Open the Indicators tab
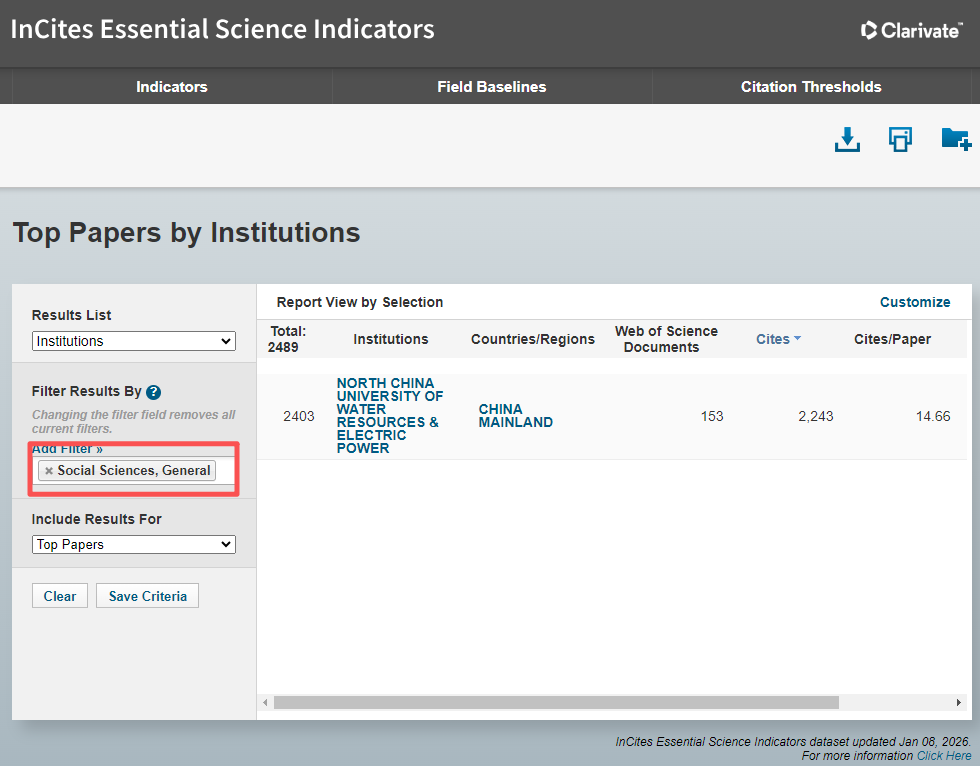The width and height of the screenshot is (980, 766). [172, 87]
